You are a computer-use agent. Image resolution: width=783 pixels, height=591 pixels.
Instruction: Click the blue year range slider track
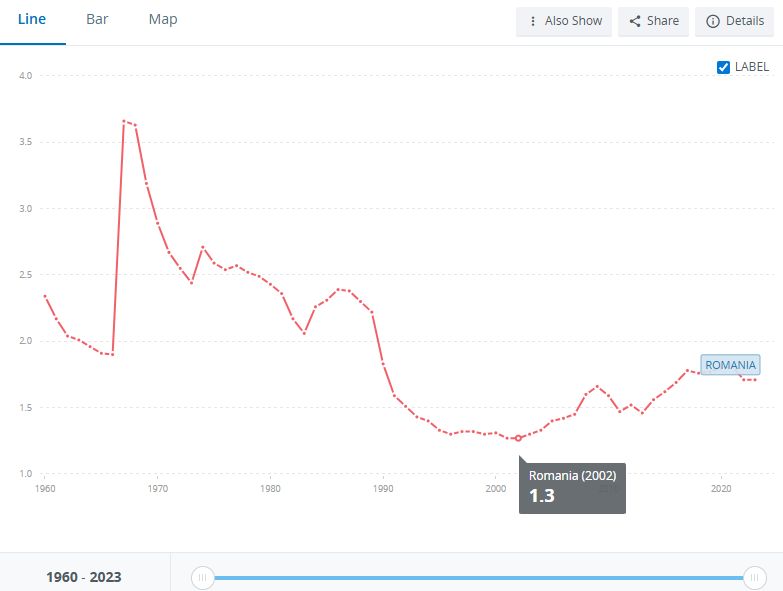click(480, 577)
